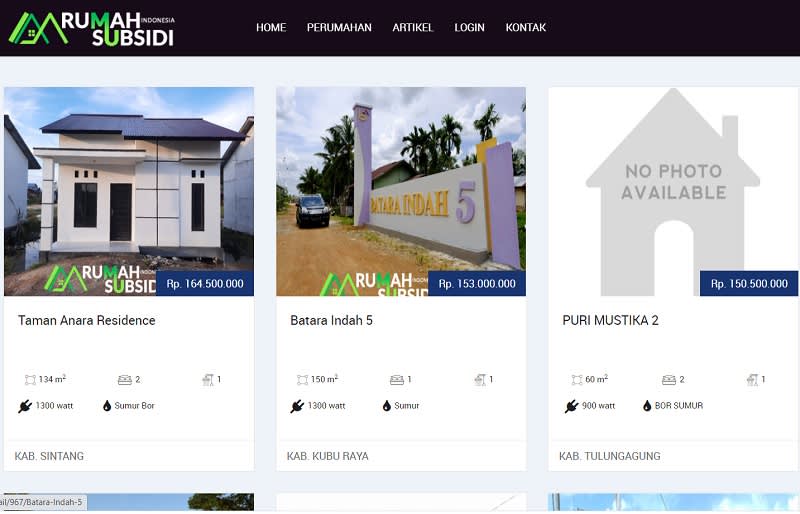Open the PURI MUSTIKA 2 listing title
Image resolution: width=800 pixels, height=514 pixels.
pyautogui.click(x=610, y=321)
